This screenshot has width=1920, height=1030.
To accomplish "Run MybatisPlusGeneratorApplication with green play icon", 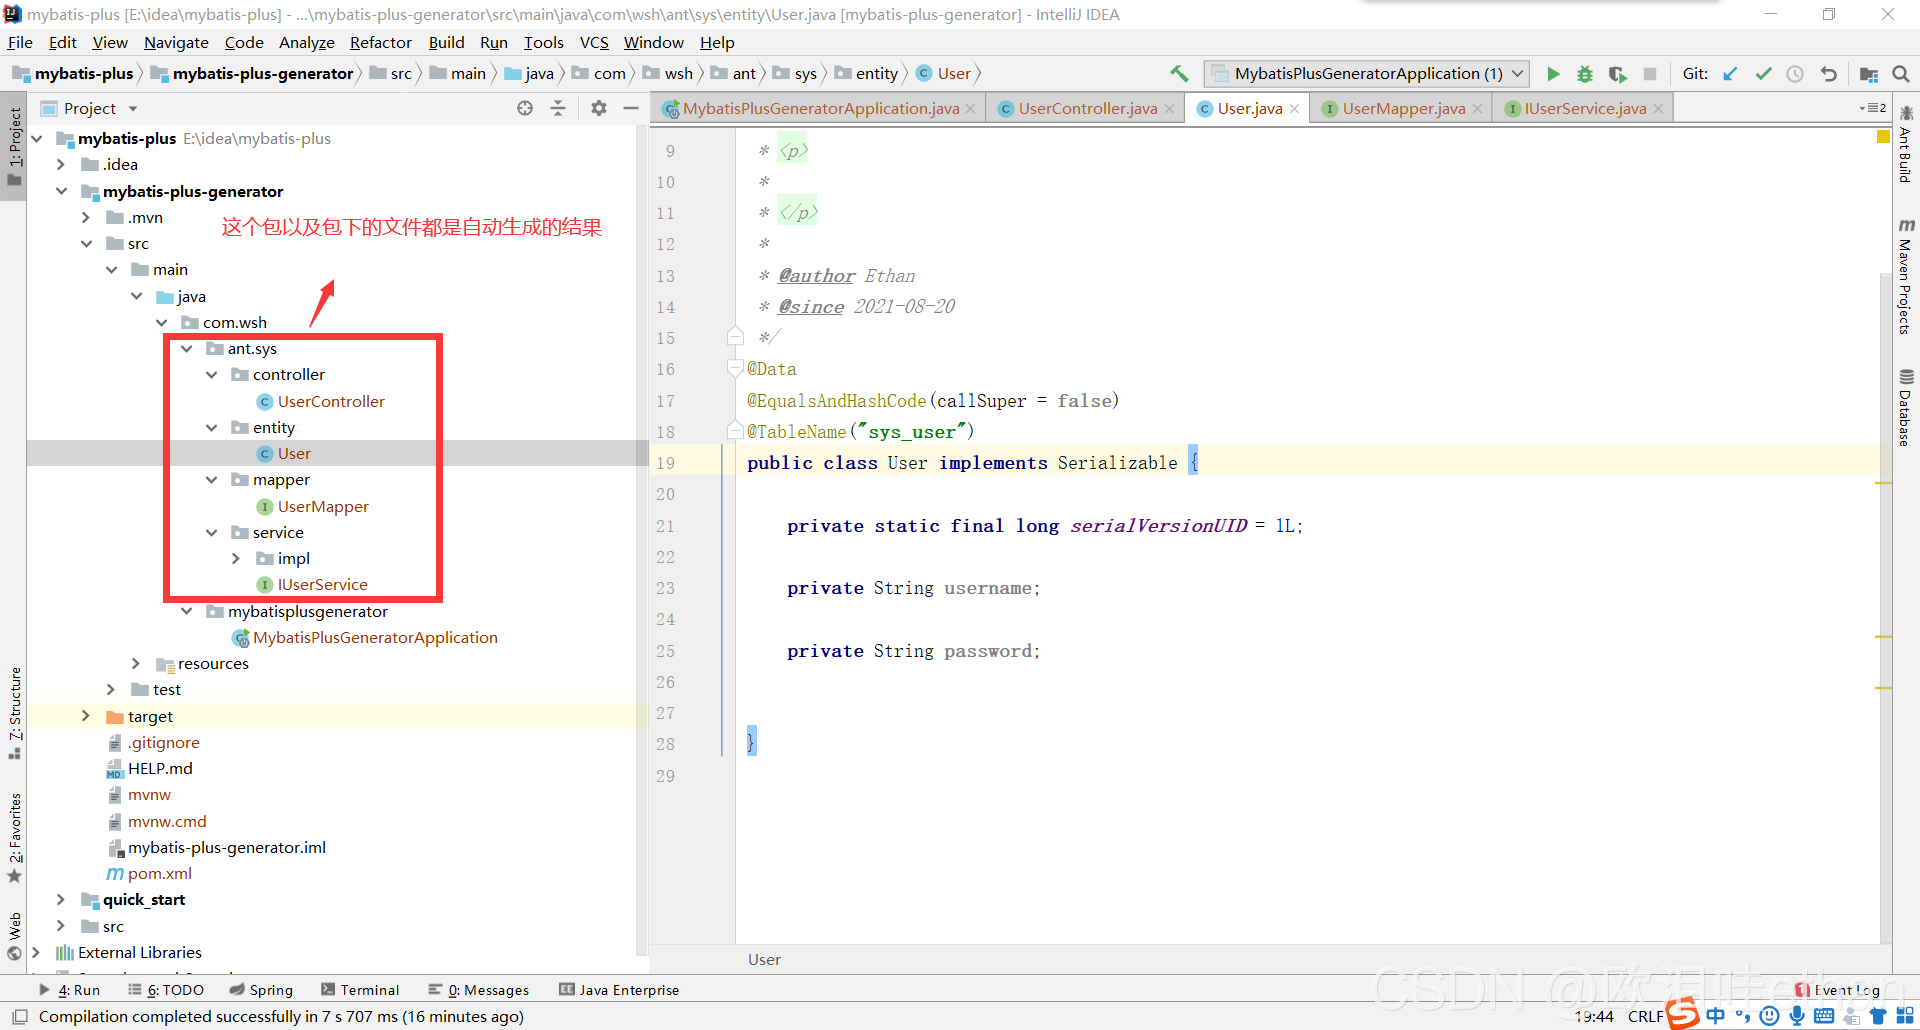I will [1553, 74].
